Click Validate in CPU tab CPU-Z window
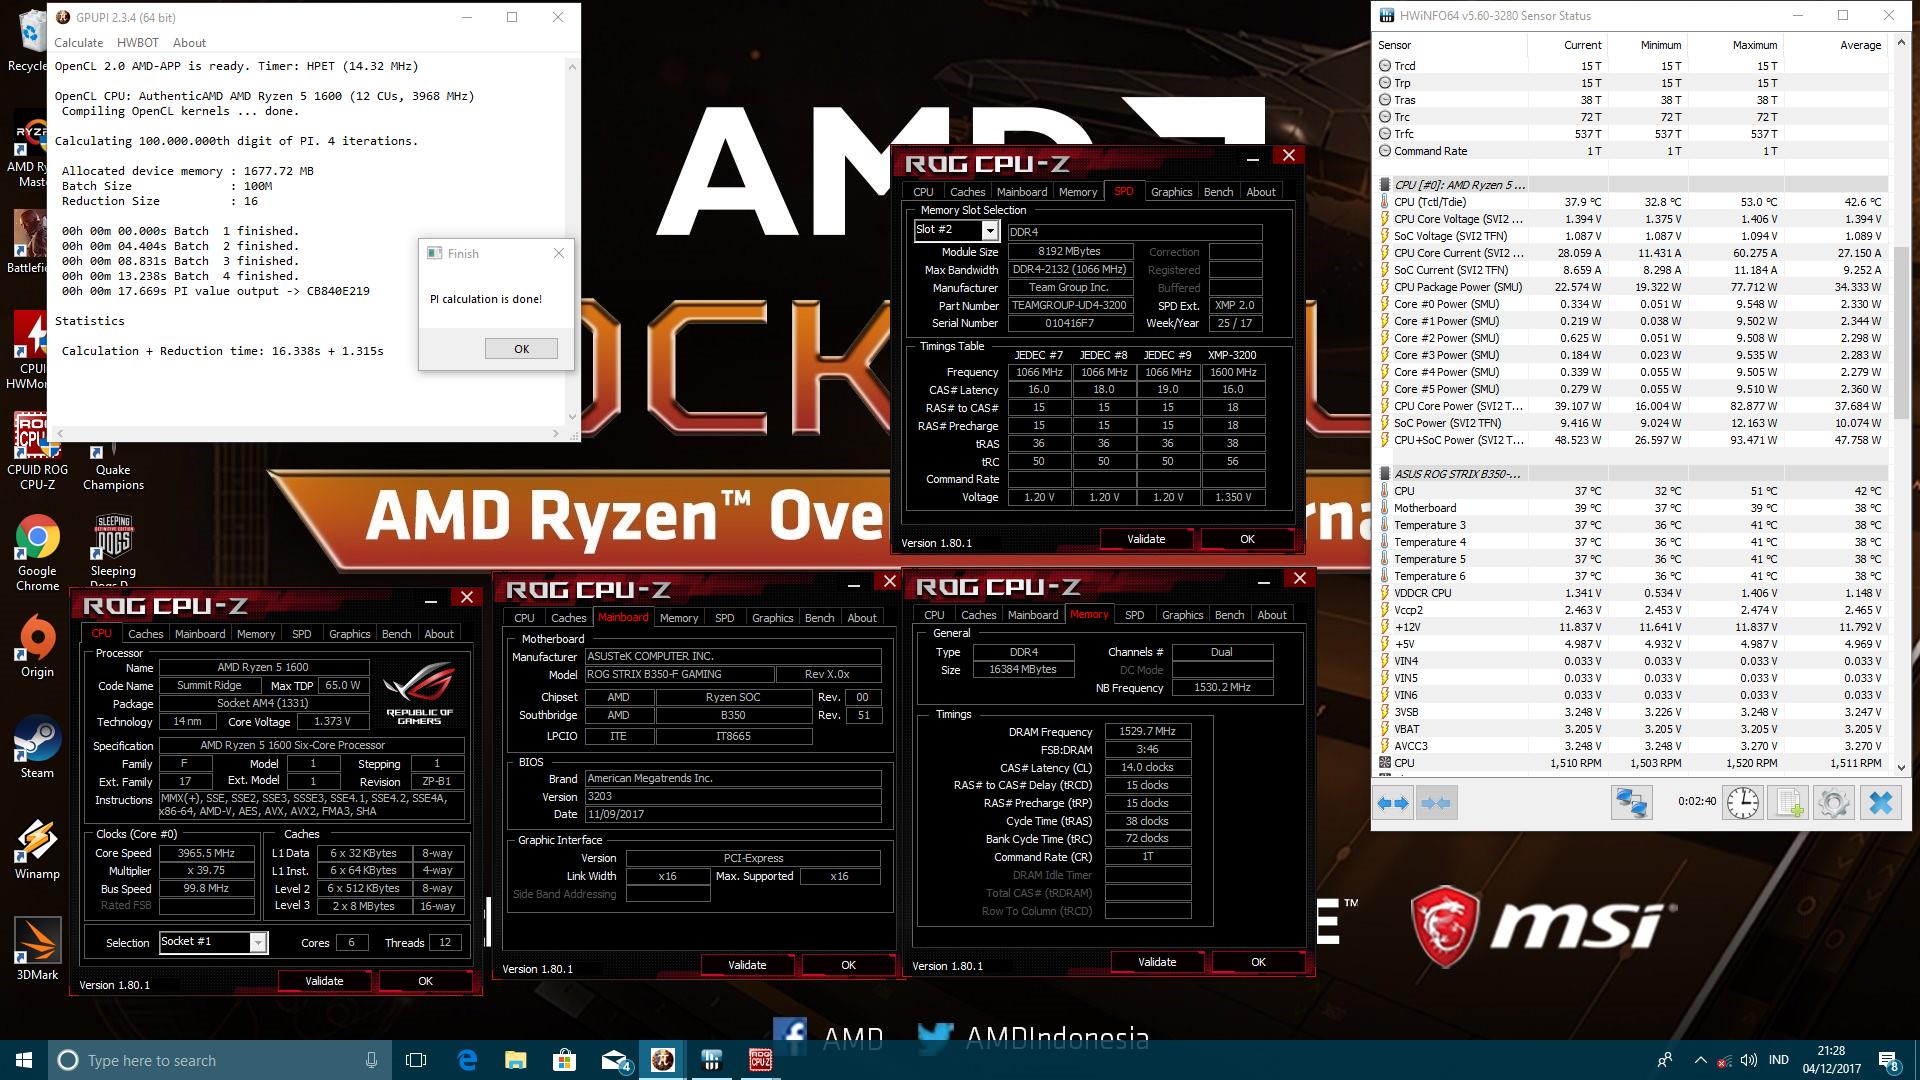1920x1080 pixels. tap(324, 981)
